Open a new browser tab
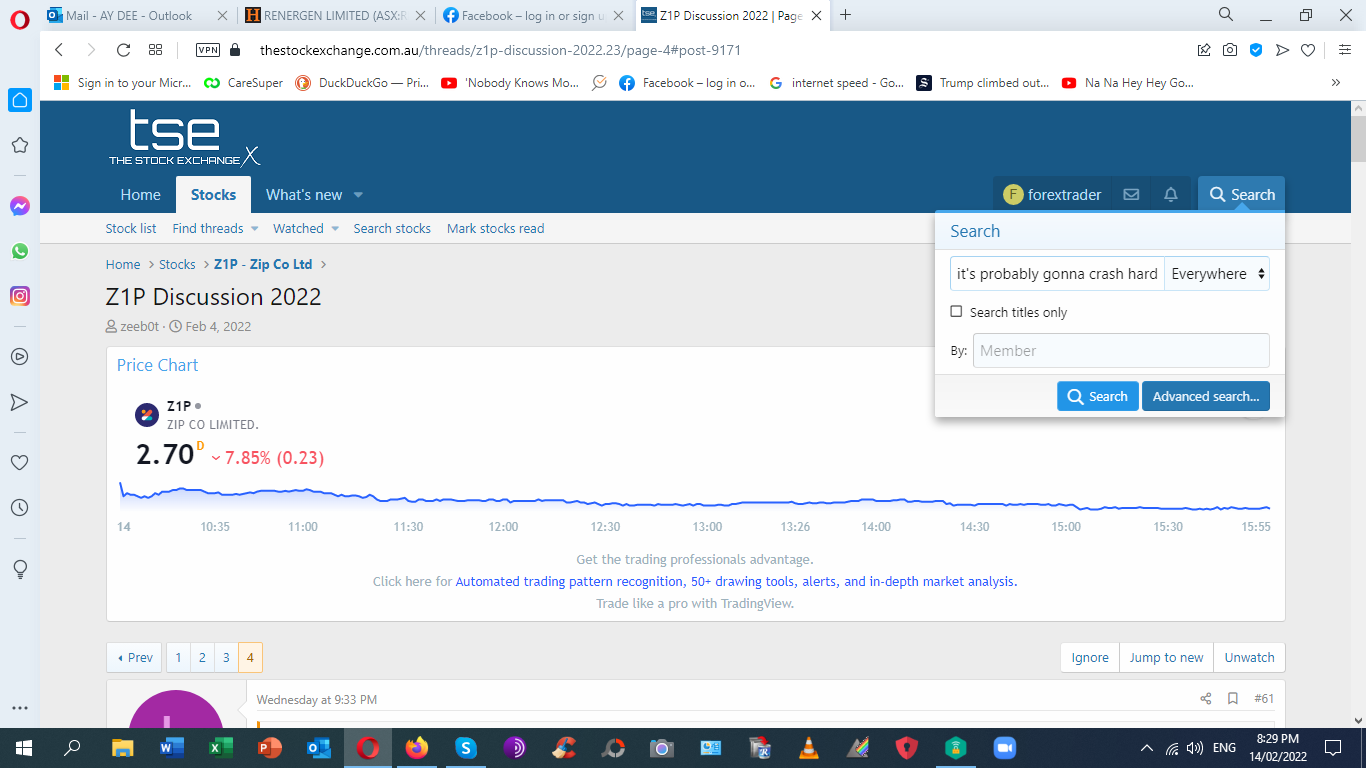This screenshot has width=1366, height=768. 846,15
